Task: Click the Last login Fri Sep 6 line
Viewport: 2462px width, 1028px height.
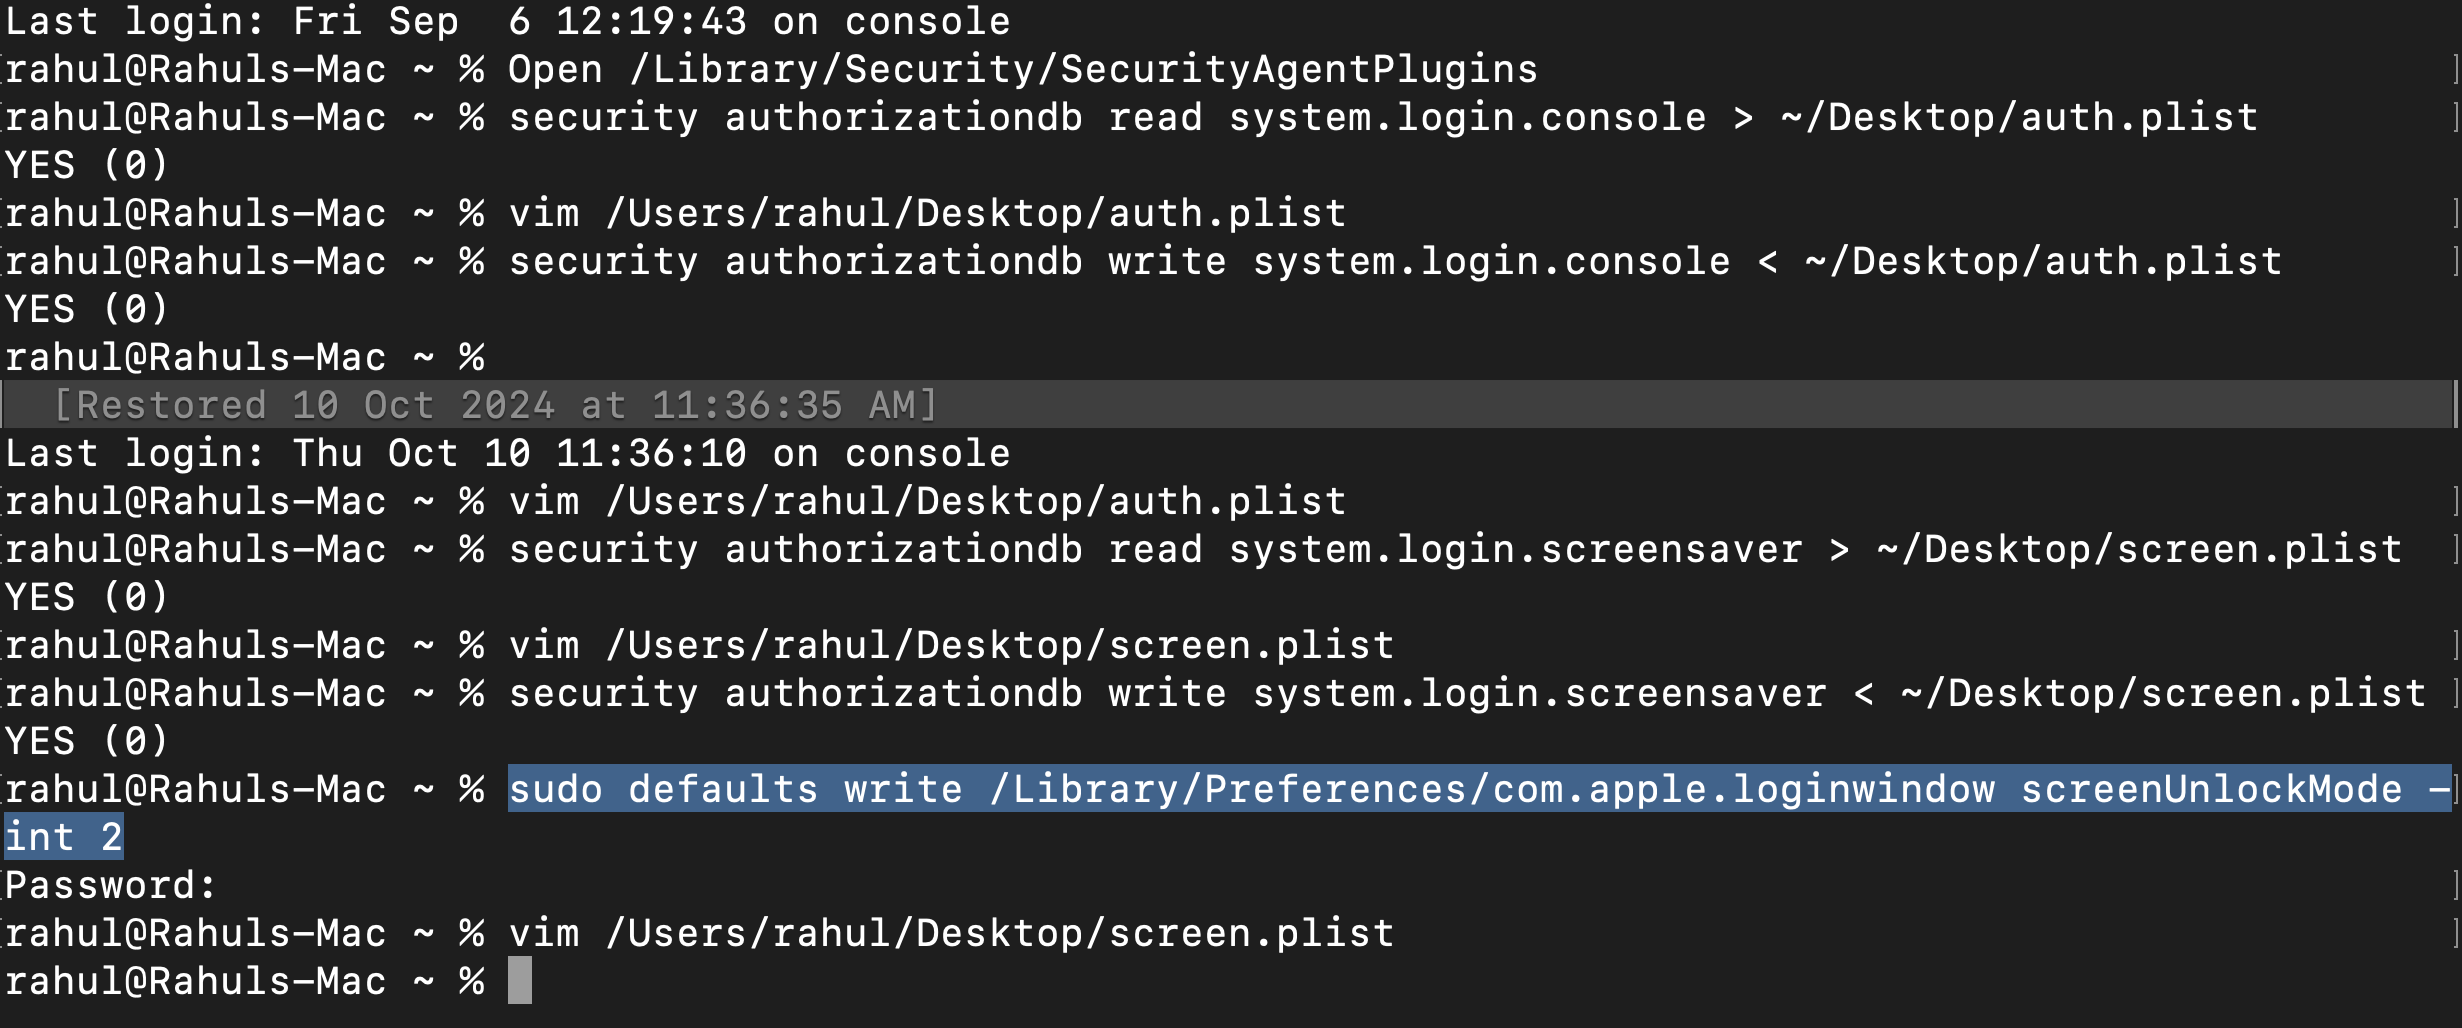Action: (x=508, y=21)
